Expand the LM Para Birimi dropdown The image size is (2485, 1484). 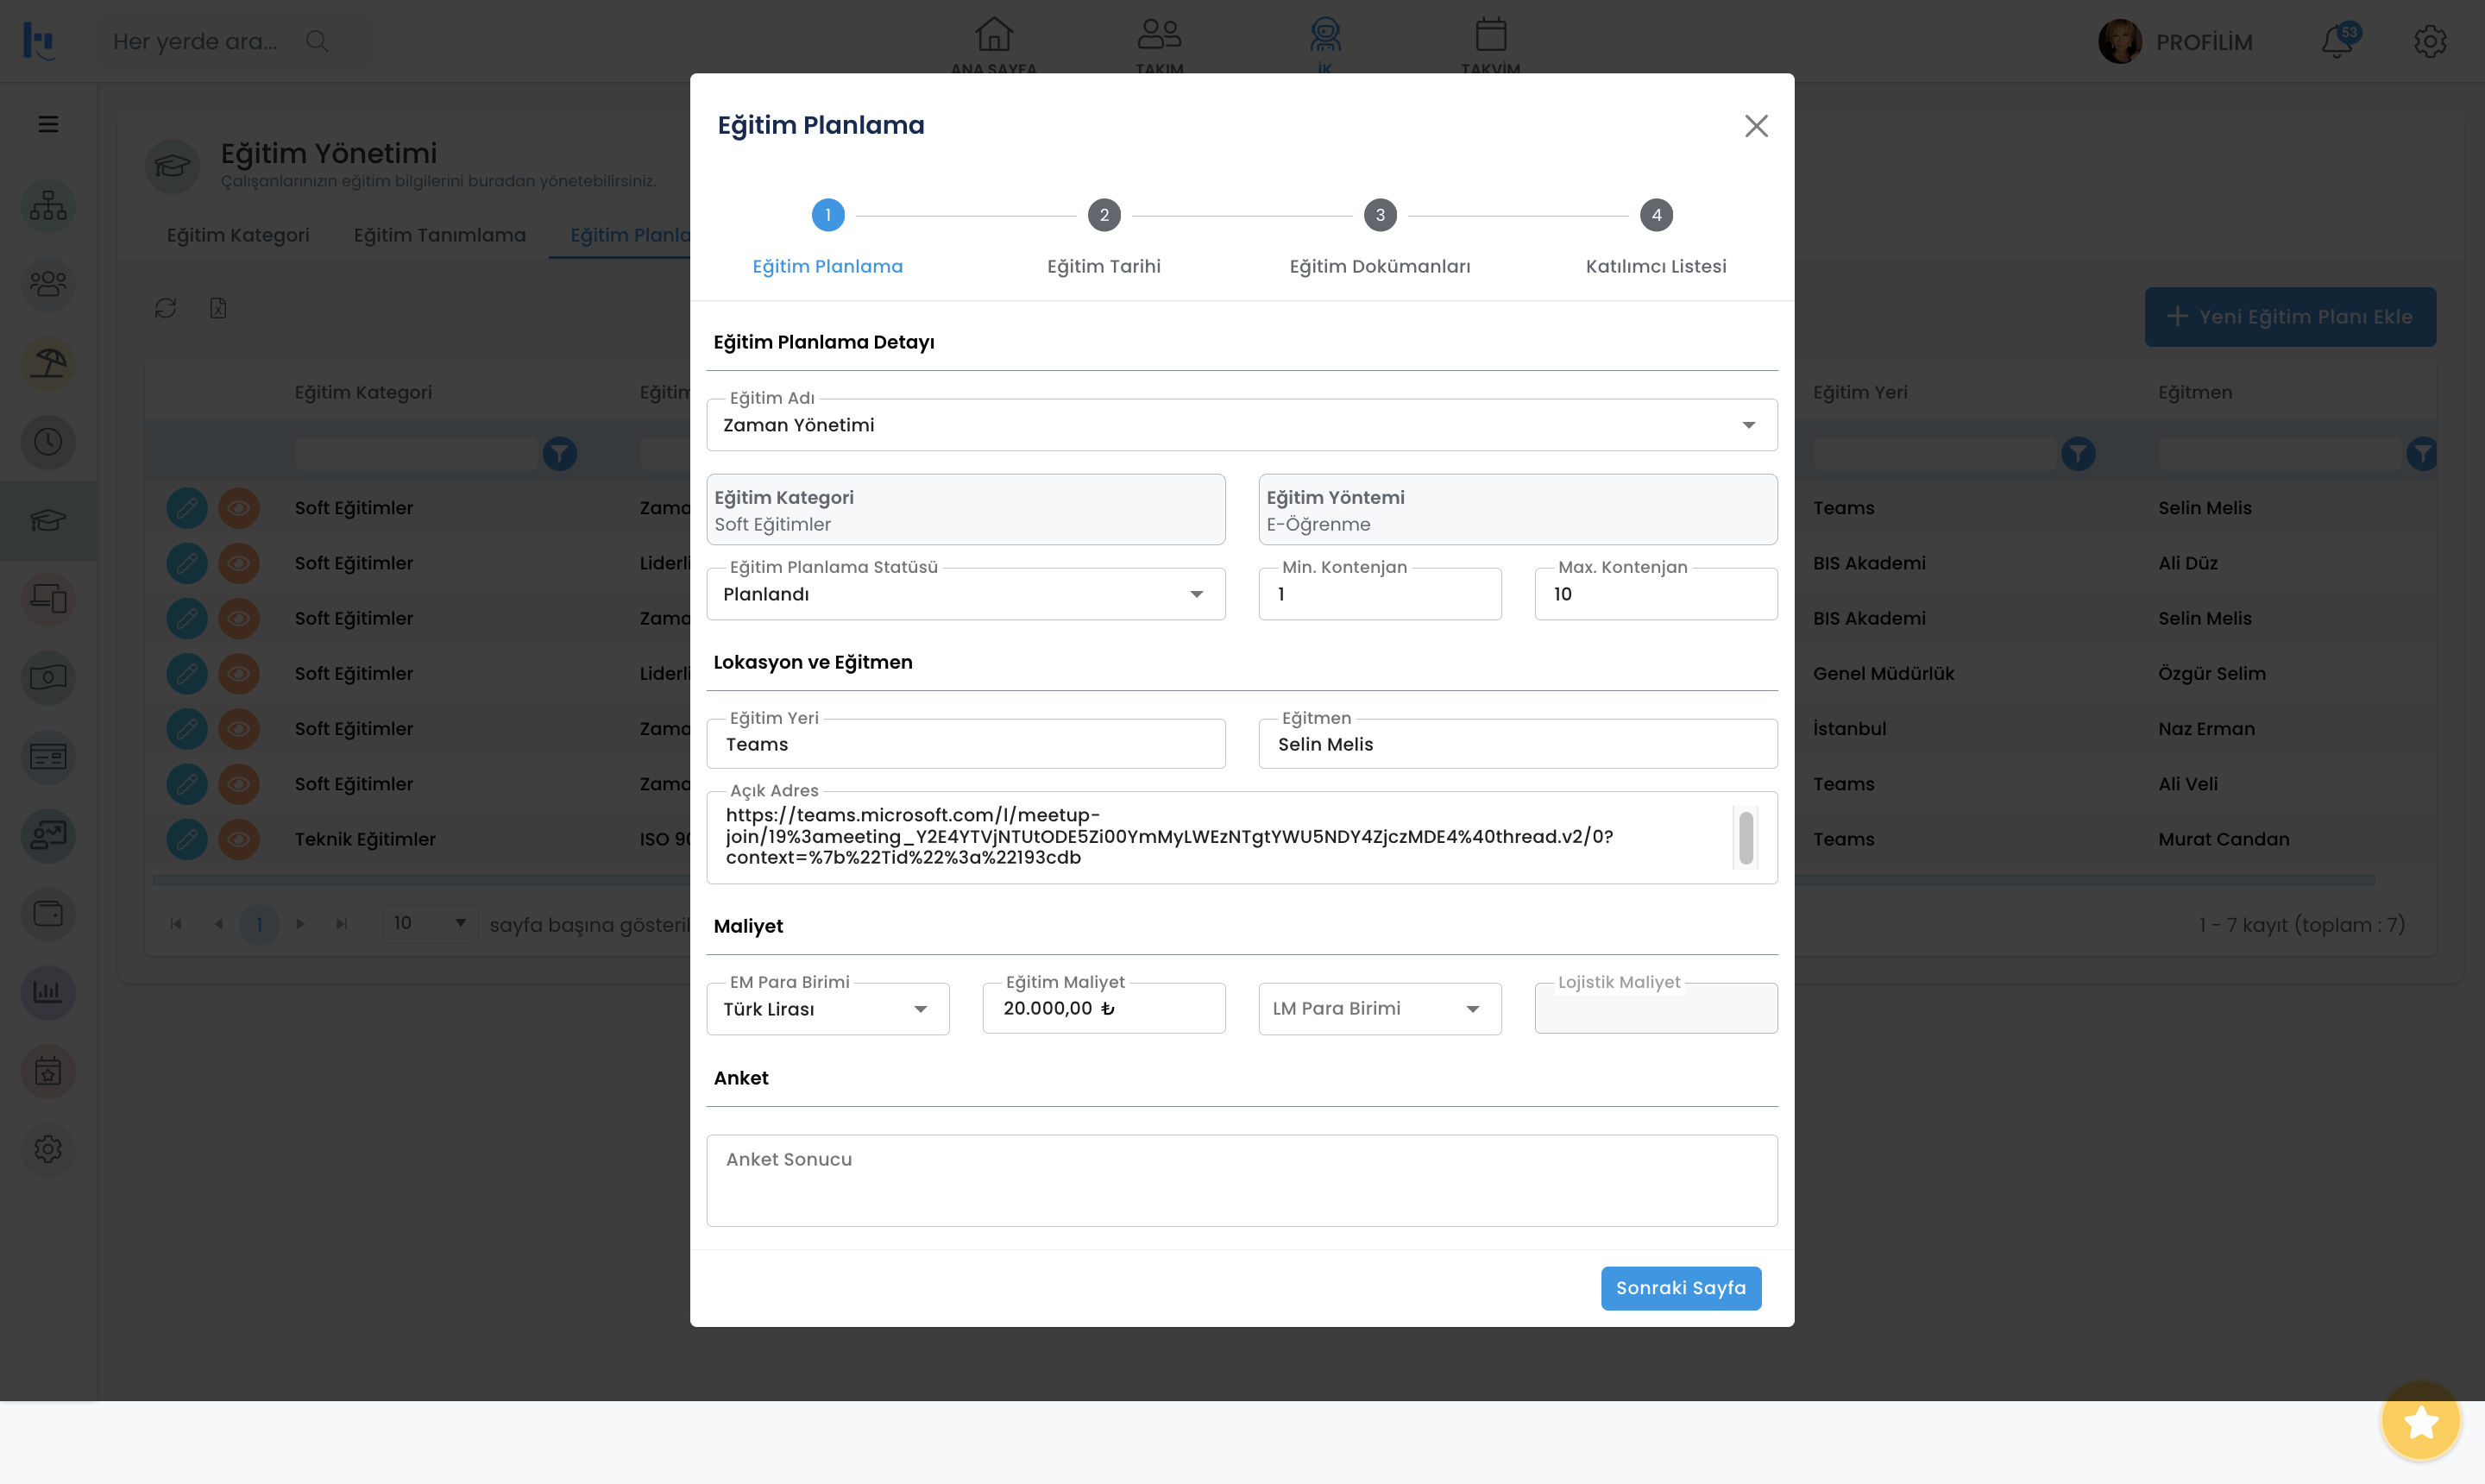1472,1009
